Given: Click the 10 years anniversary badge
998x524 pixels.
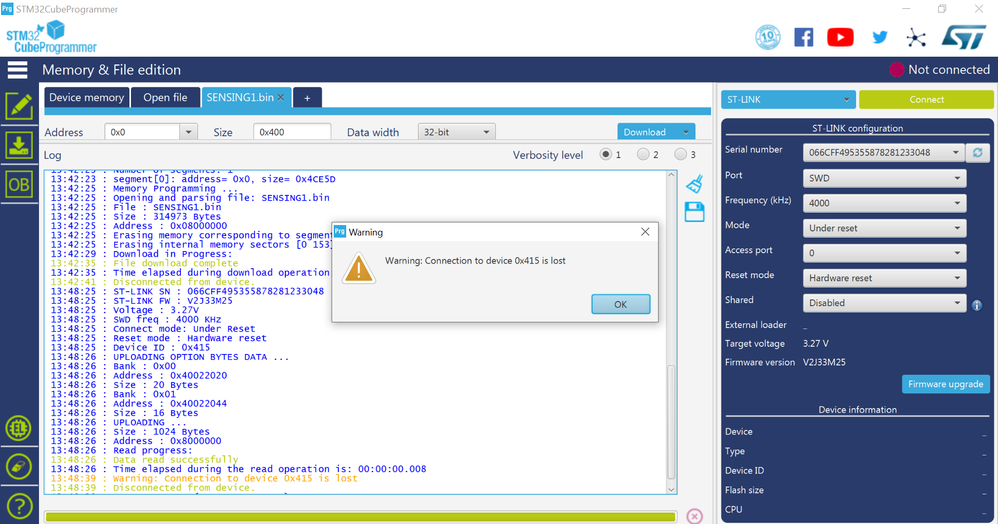Looking at the screenshot, I should [768, 38].
